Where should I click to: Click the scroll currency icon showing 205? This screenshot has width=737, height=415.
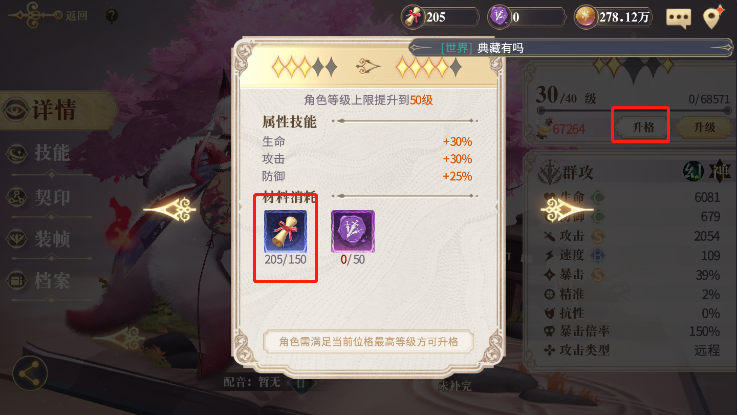(413, 17)
